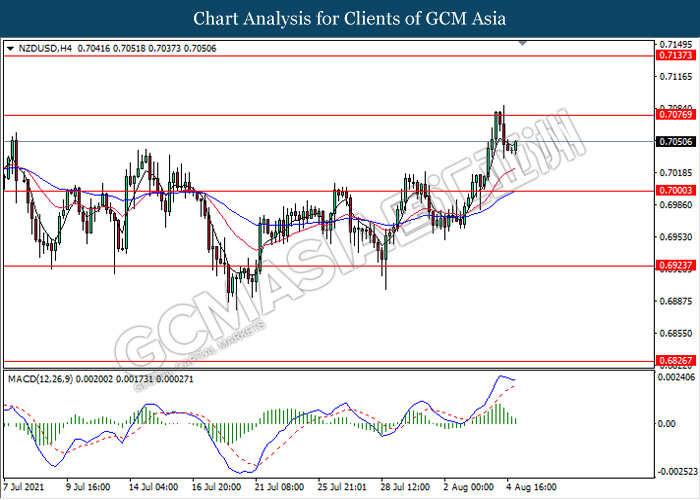The width and height of the screenshot is (700, 500).
Task: Click the 2 Aug 00:00 time label
Action: click(468, 487)
